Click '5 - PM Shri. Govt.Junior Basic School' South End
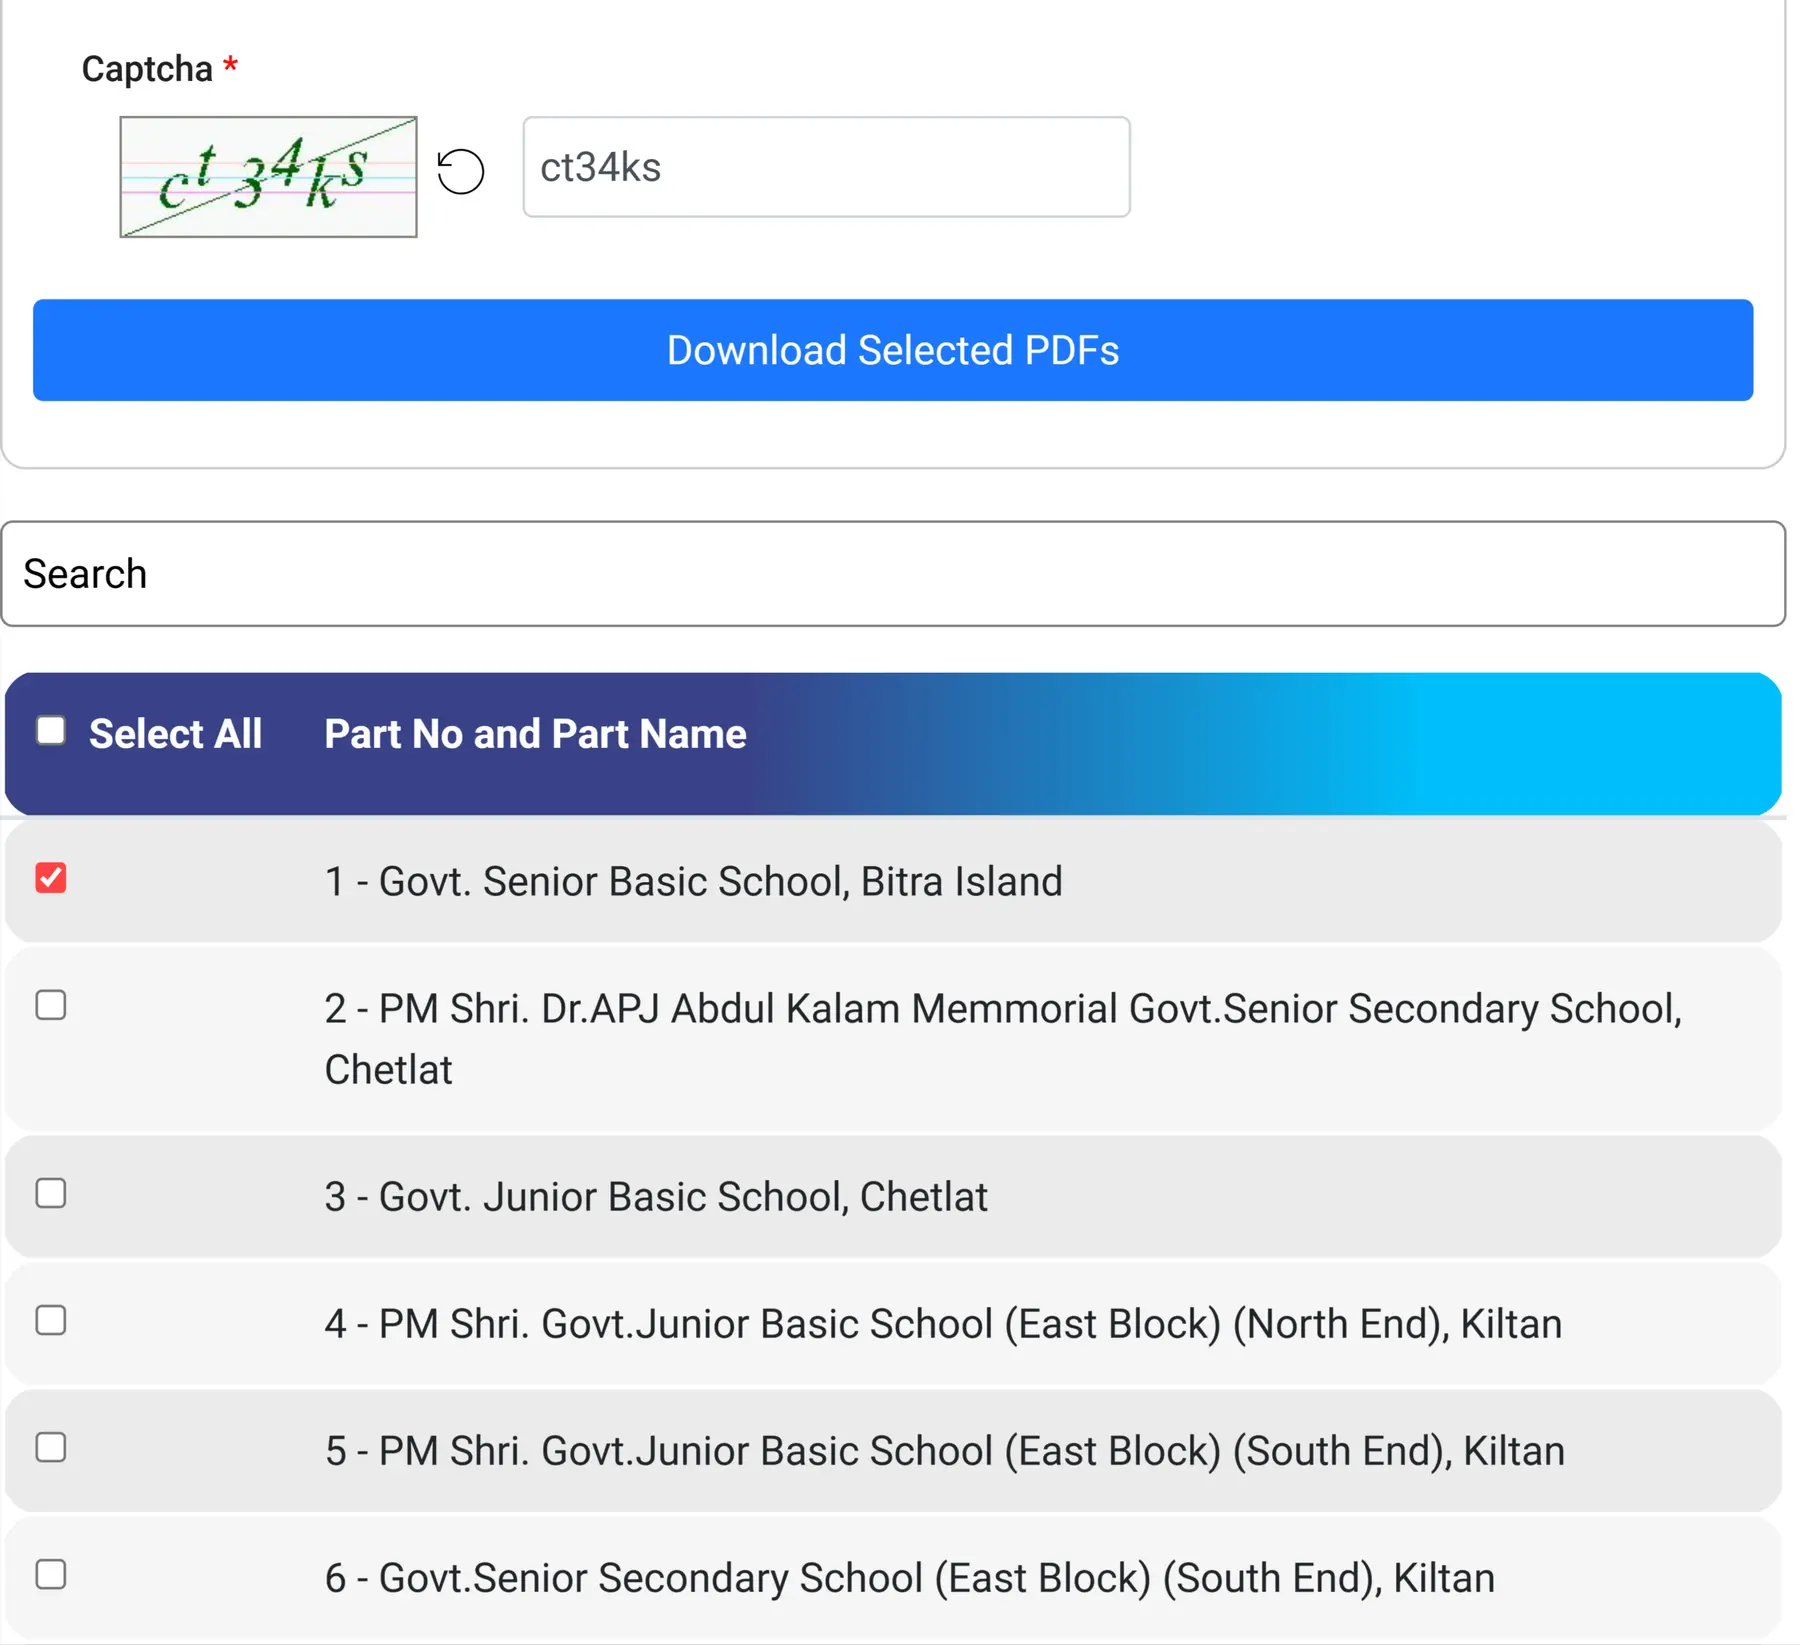Viewport: 1800px width, 1645px height. [x=945, y=1451]
